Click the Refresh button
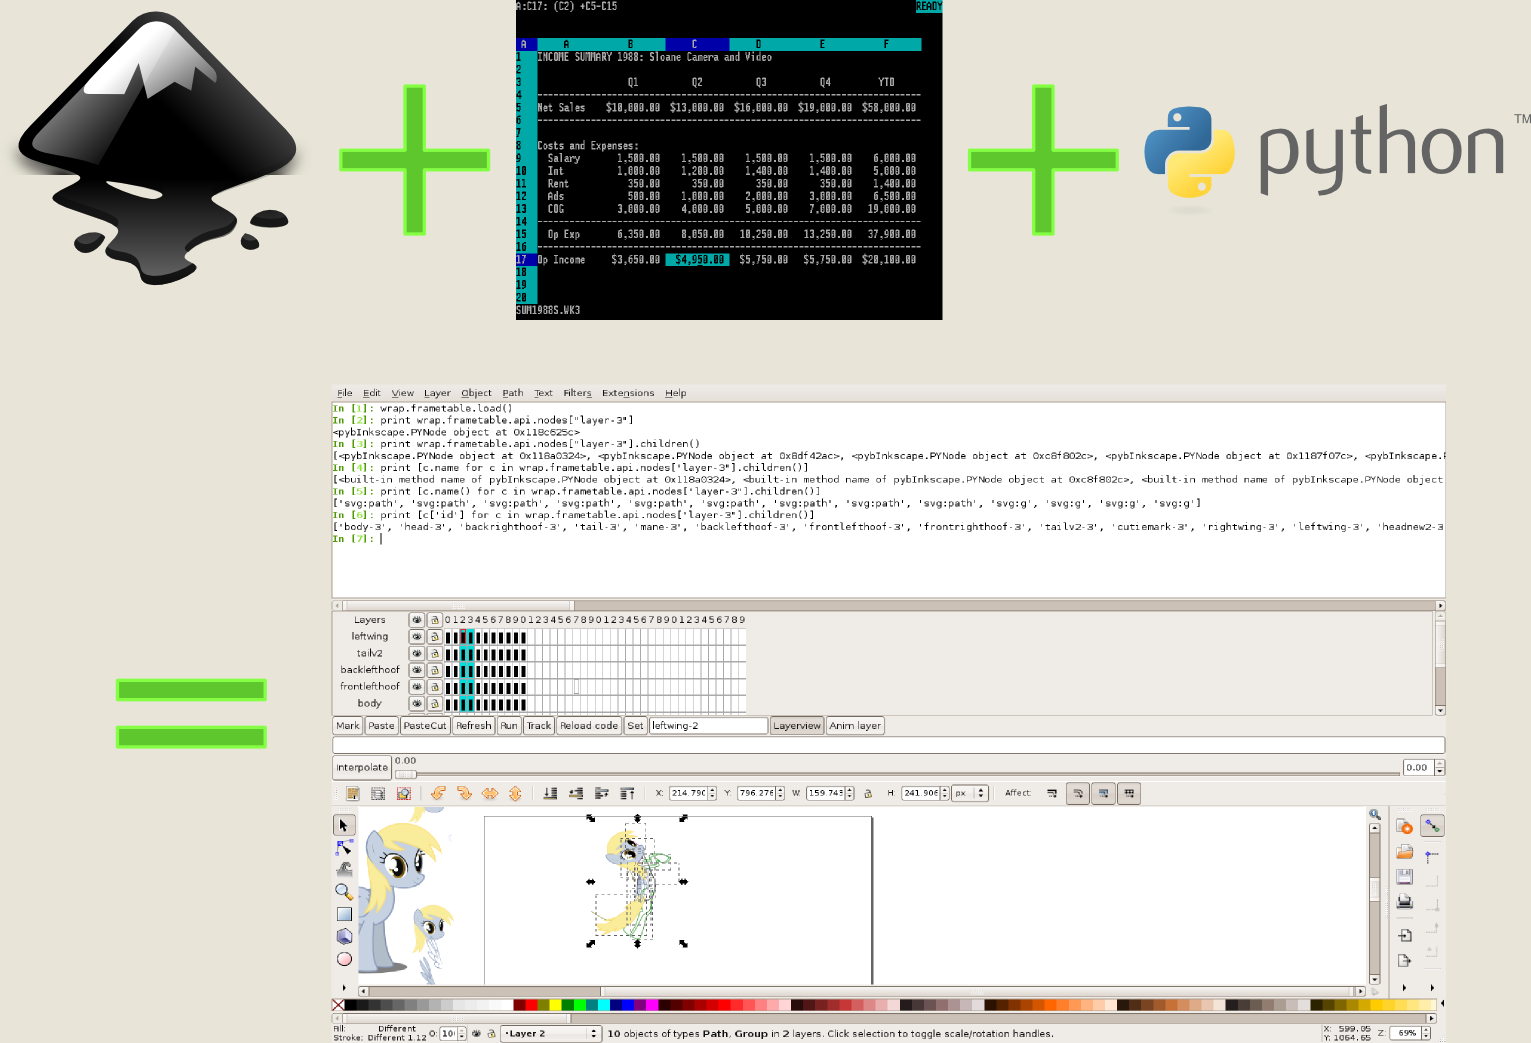1531x1043 pixels. point(474,726)
